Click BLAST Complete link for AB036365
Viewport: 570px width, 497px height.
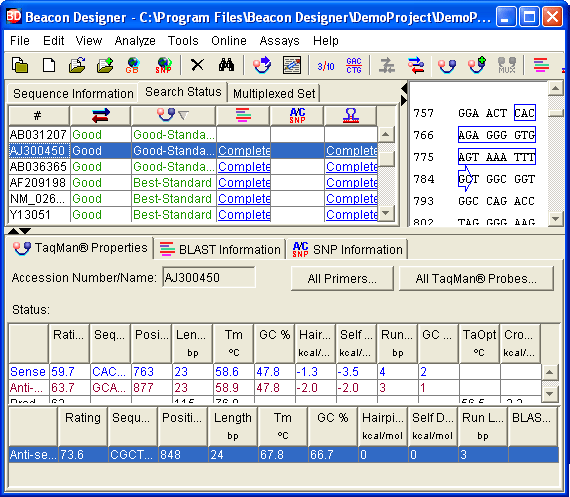[244, 167]
